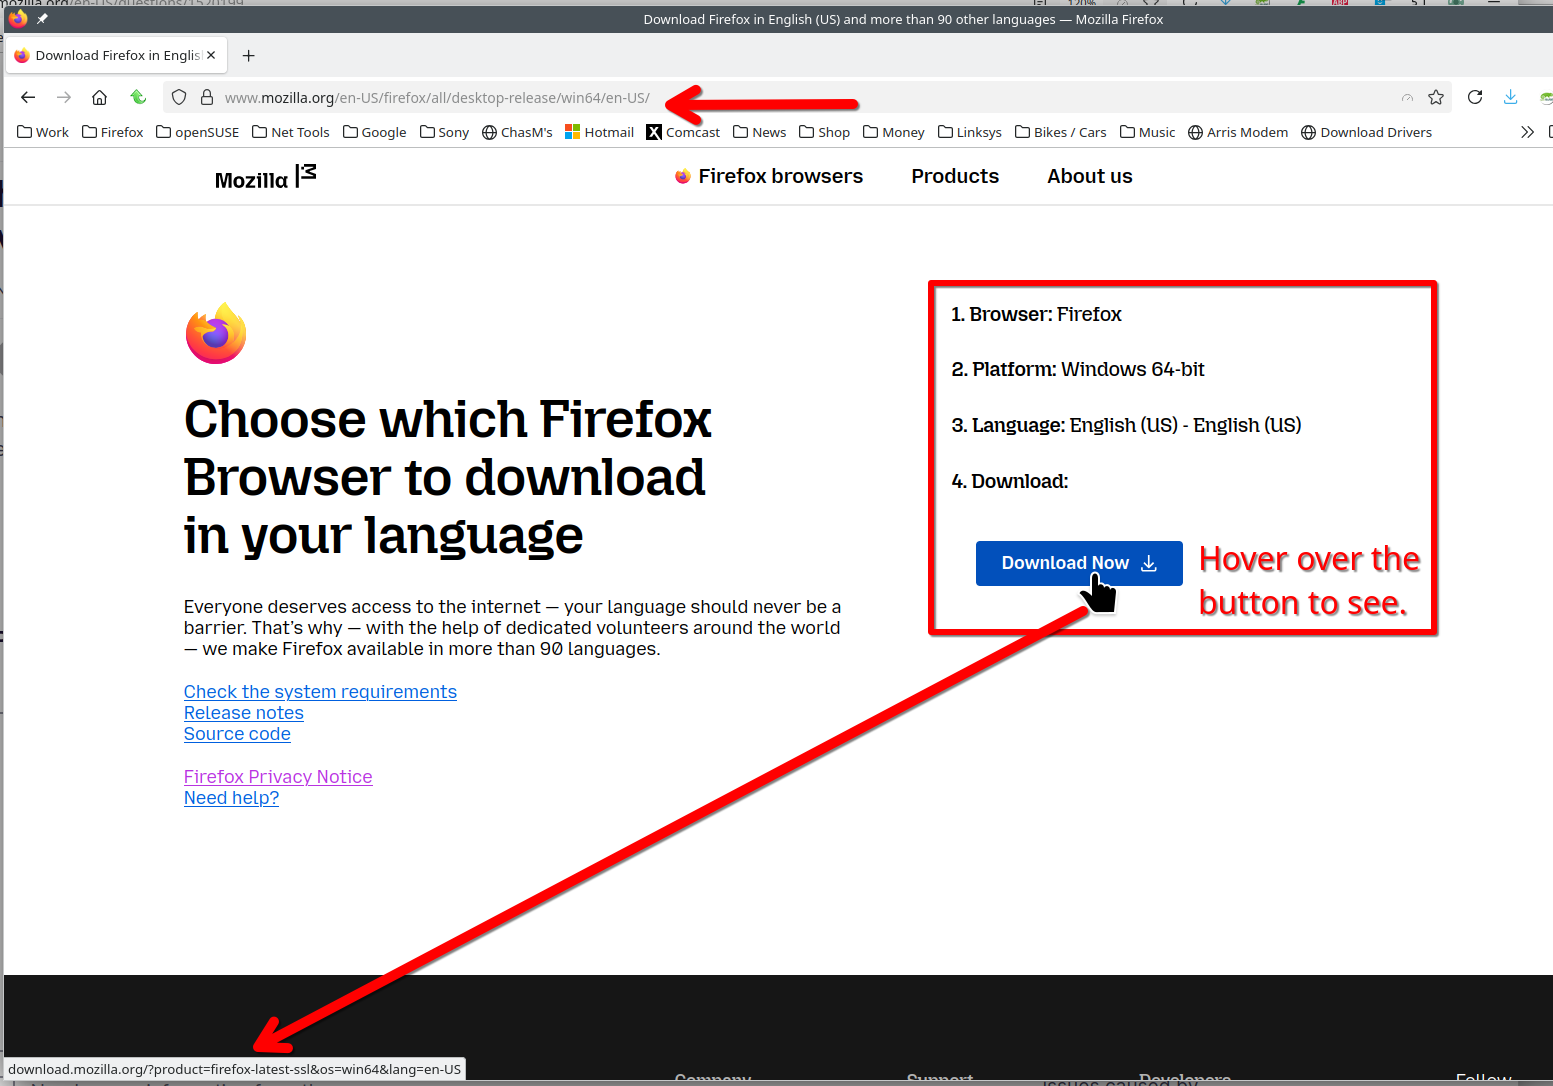Go back using the Back arrow
Viewport: 1553px width, 1086px height.
coord(28,97)
